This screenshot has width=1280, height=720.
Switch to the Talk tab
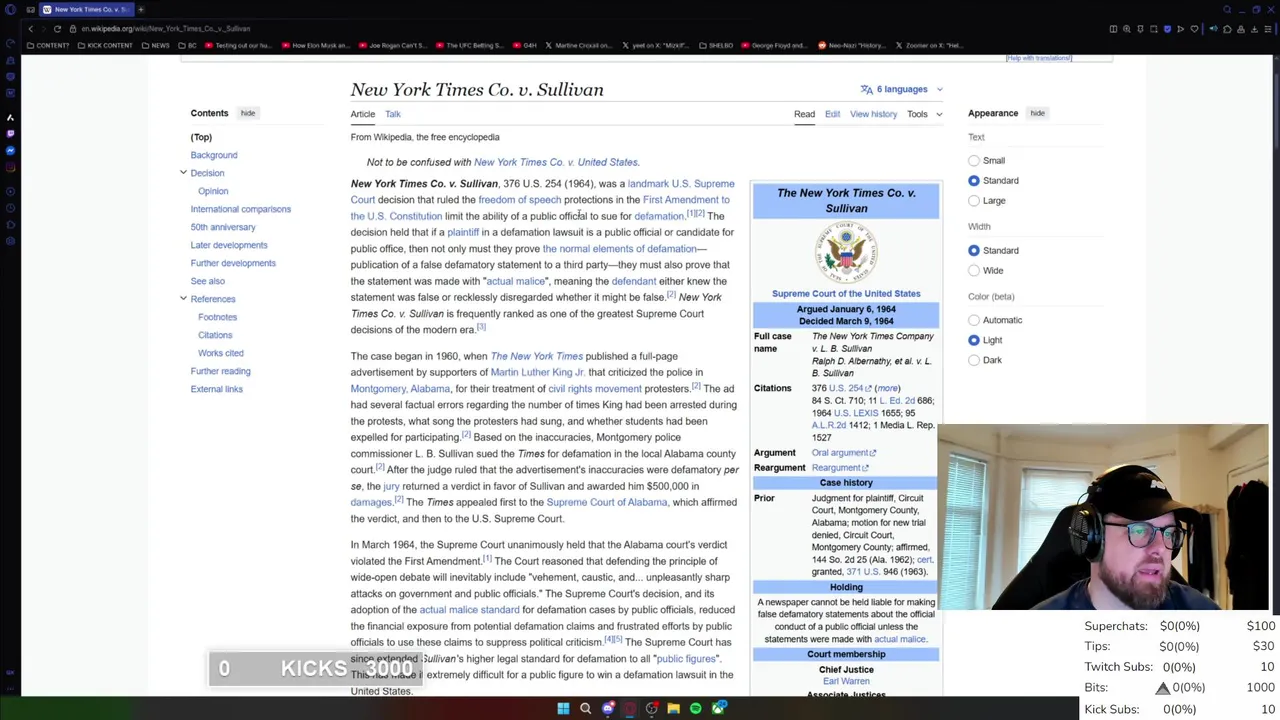pos(393,114)
